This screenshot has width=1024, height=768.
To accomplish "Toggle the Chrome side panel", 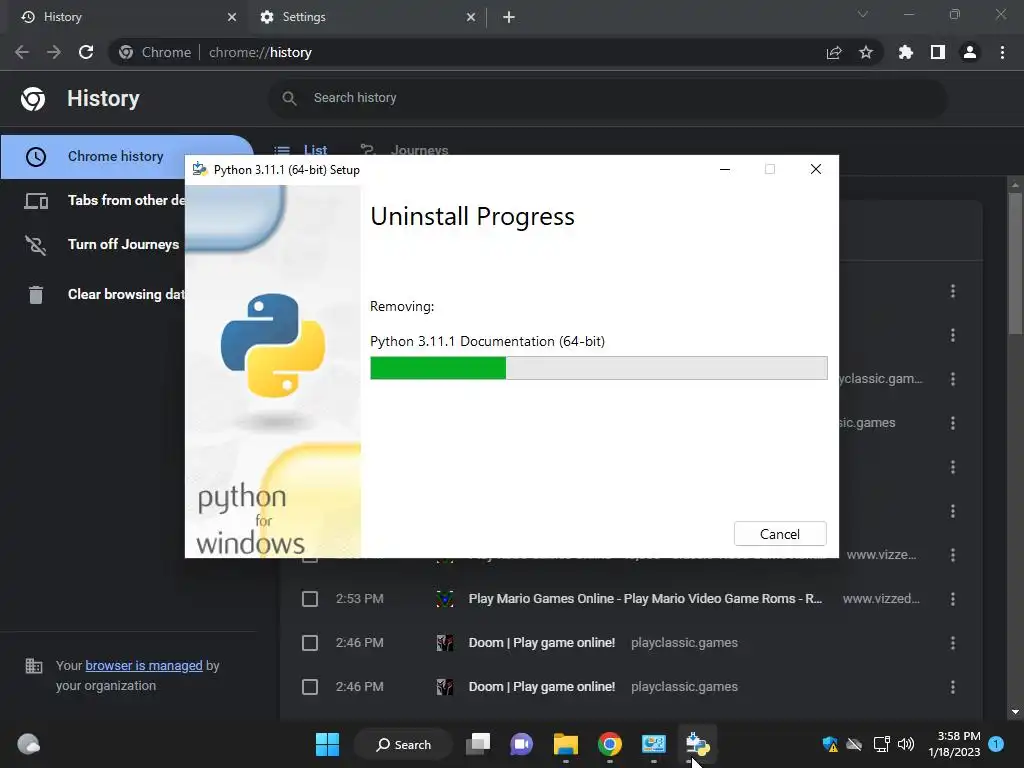I will point(938,52).
